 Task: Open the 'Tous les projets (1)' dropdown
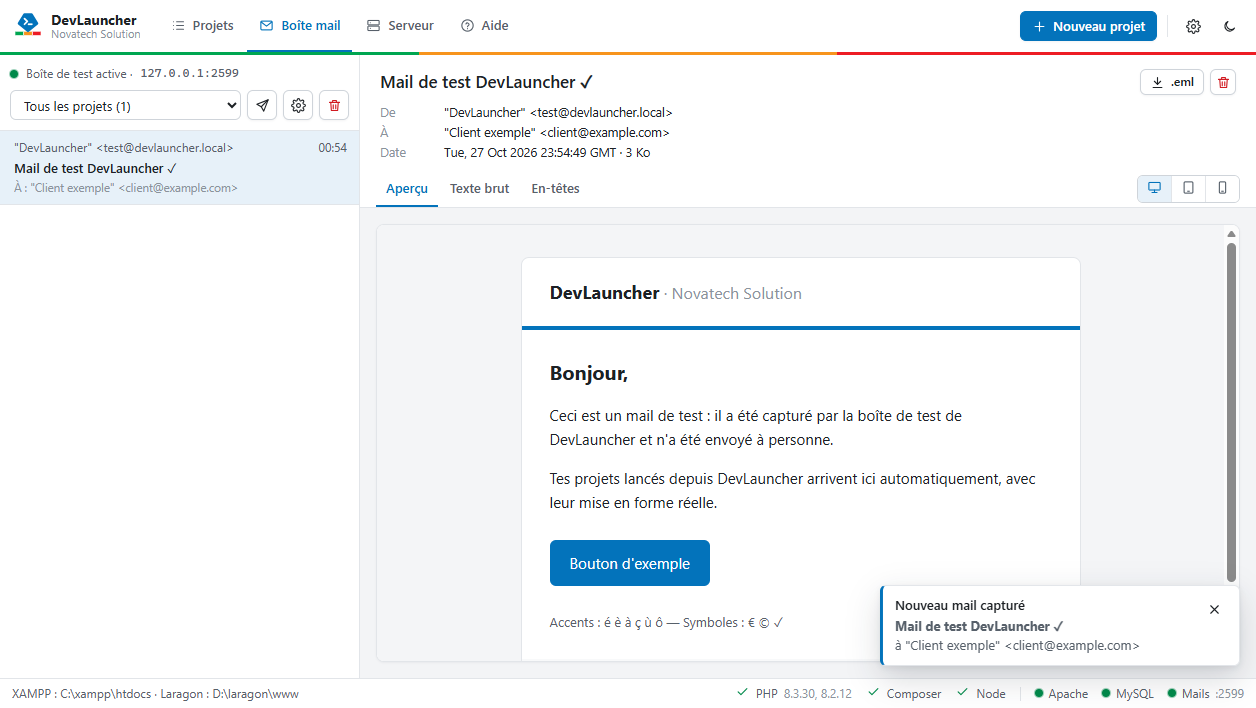tap(125, 105)
